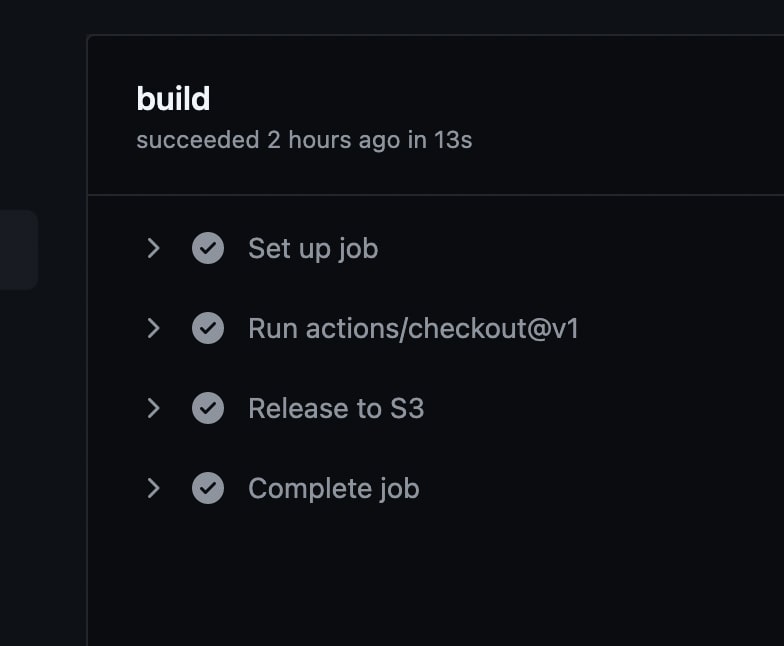Open the Run actions/checkout@v1 step label
Viewport: 784px width, 646px height.
pos(414,328)
